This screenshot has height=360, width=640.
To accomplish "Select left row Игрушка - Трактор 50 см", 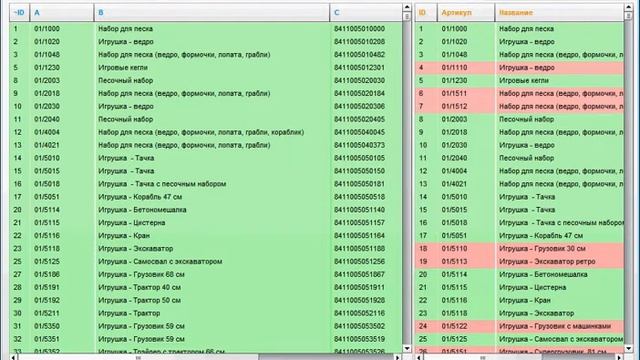I will click(x=206, y=300).
